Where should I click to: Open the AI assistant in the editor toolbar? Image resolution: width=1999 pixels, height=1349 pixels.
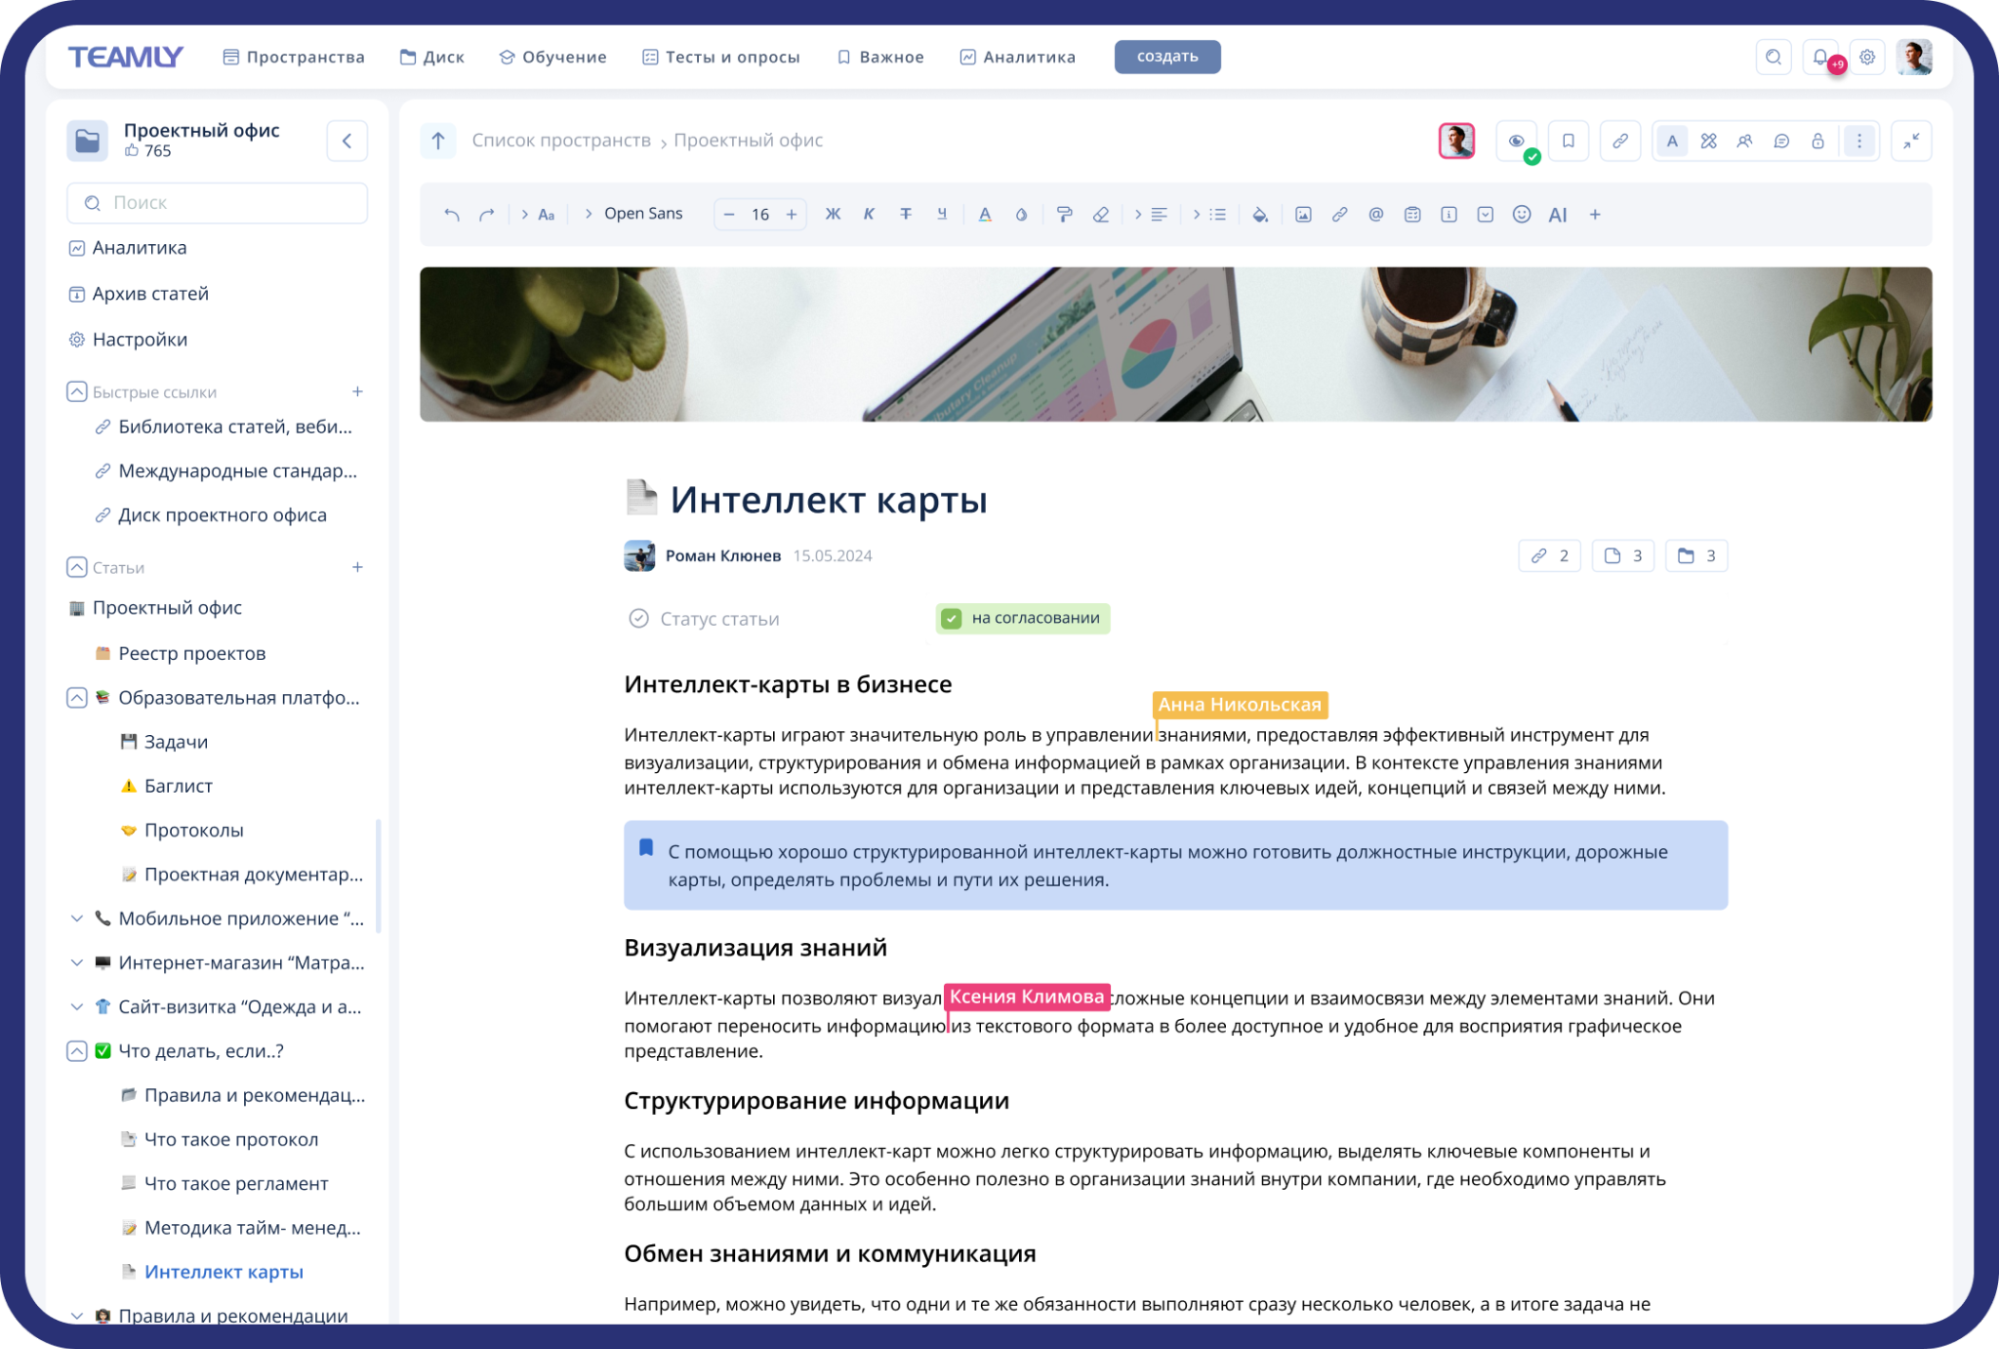[1557, 213]
